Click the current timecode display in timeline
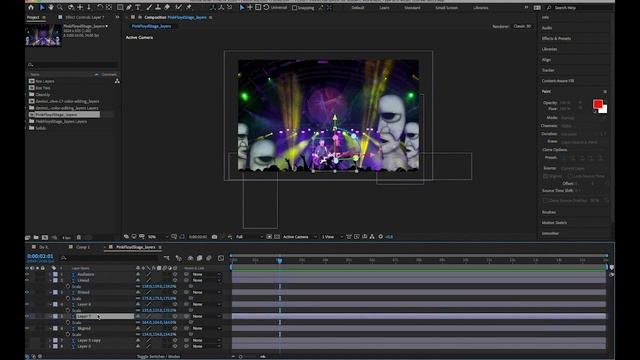 (40, 256)
